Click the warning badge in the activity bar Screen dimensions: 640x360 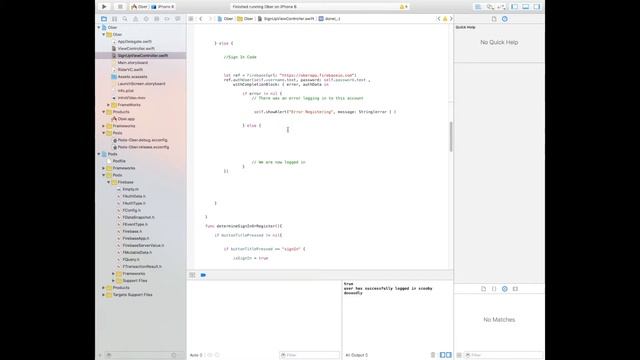pyautogui.click(x=403, y=7)
